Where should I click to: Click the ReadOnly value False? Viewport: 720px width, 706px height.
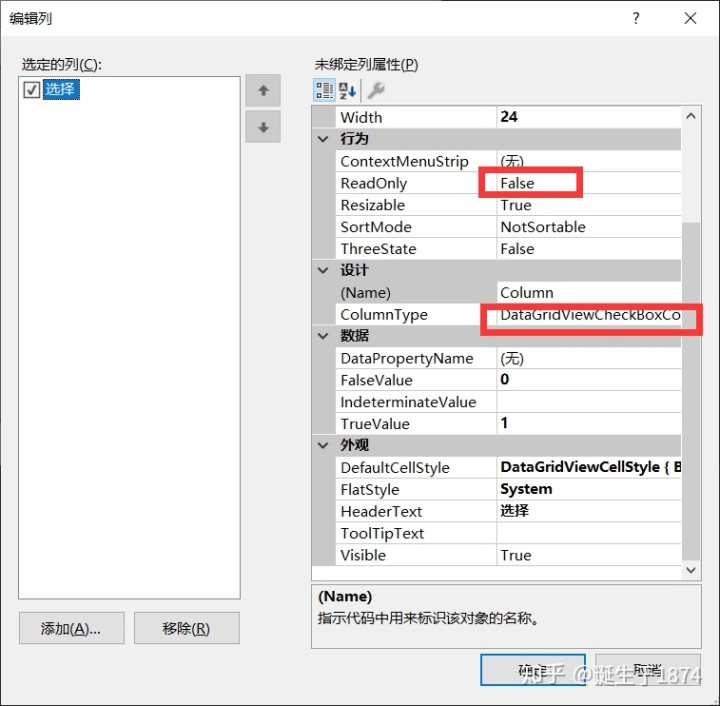(589, 183)
